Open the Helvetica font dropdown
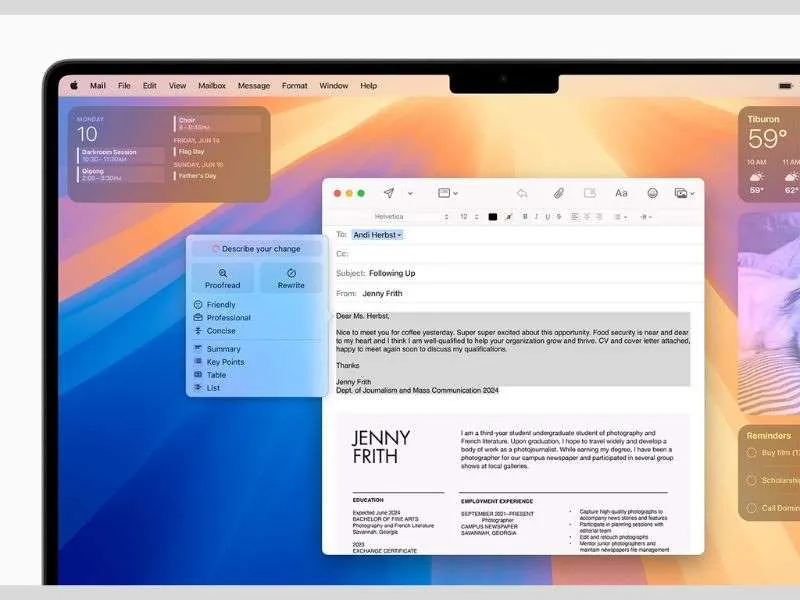This screenshot has width=800, height=600. coord(411,217)
